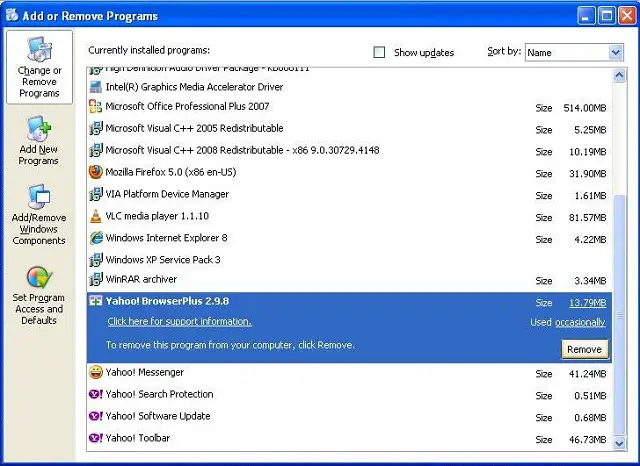Viewport: 640px width, 466px height.
Task: Select Intel(R) Graphics Media Accelerator Driver entry
Action: (349, 87)
